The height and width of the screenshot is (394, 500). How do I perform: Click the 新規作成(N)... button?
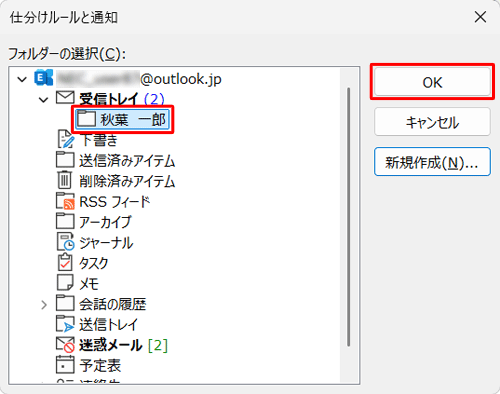click(432, 162)
